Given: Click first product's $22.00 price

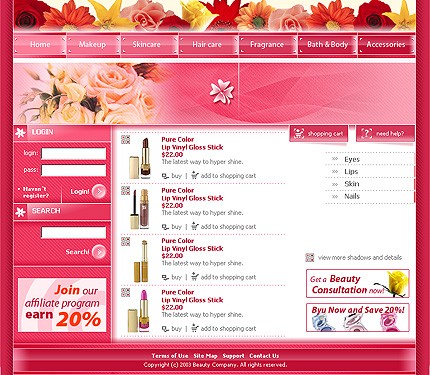Looking at the screenshot, I should [x=172, y=155].
